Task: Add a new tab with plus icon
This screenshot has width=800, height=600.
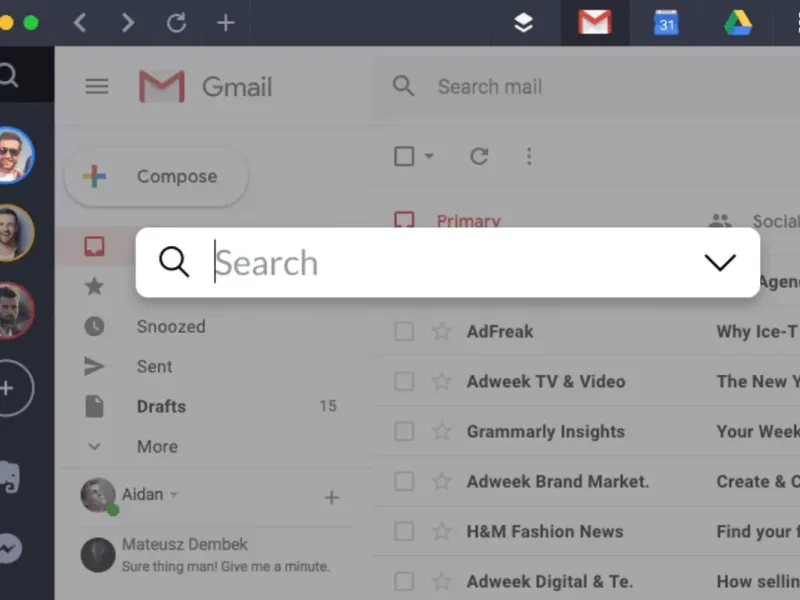Action: 226,23
